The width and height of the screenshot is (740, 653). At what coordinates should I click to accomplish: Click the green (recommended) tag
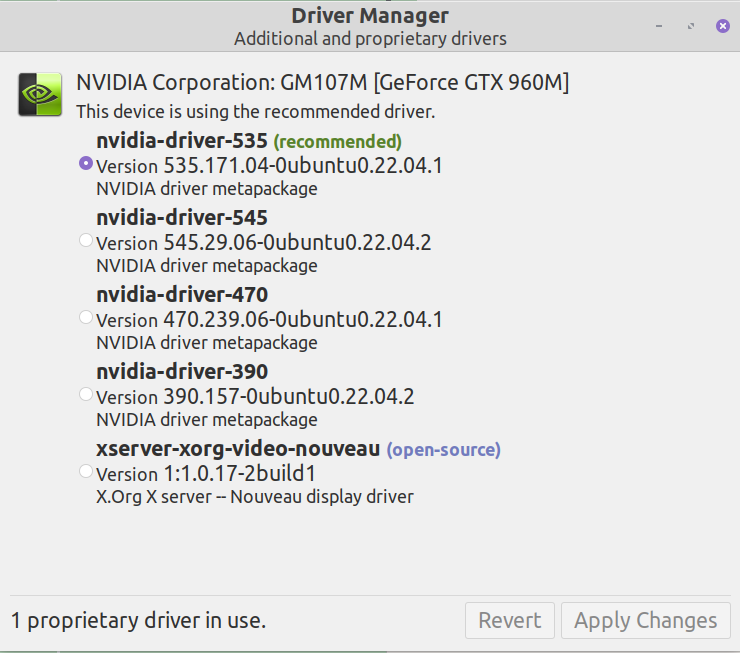337,142
